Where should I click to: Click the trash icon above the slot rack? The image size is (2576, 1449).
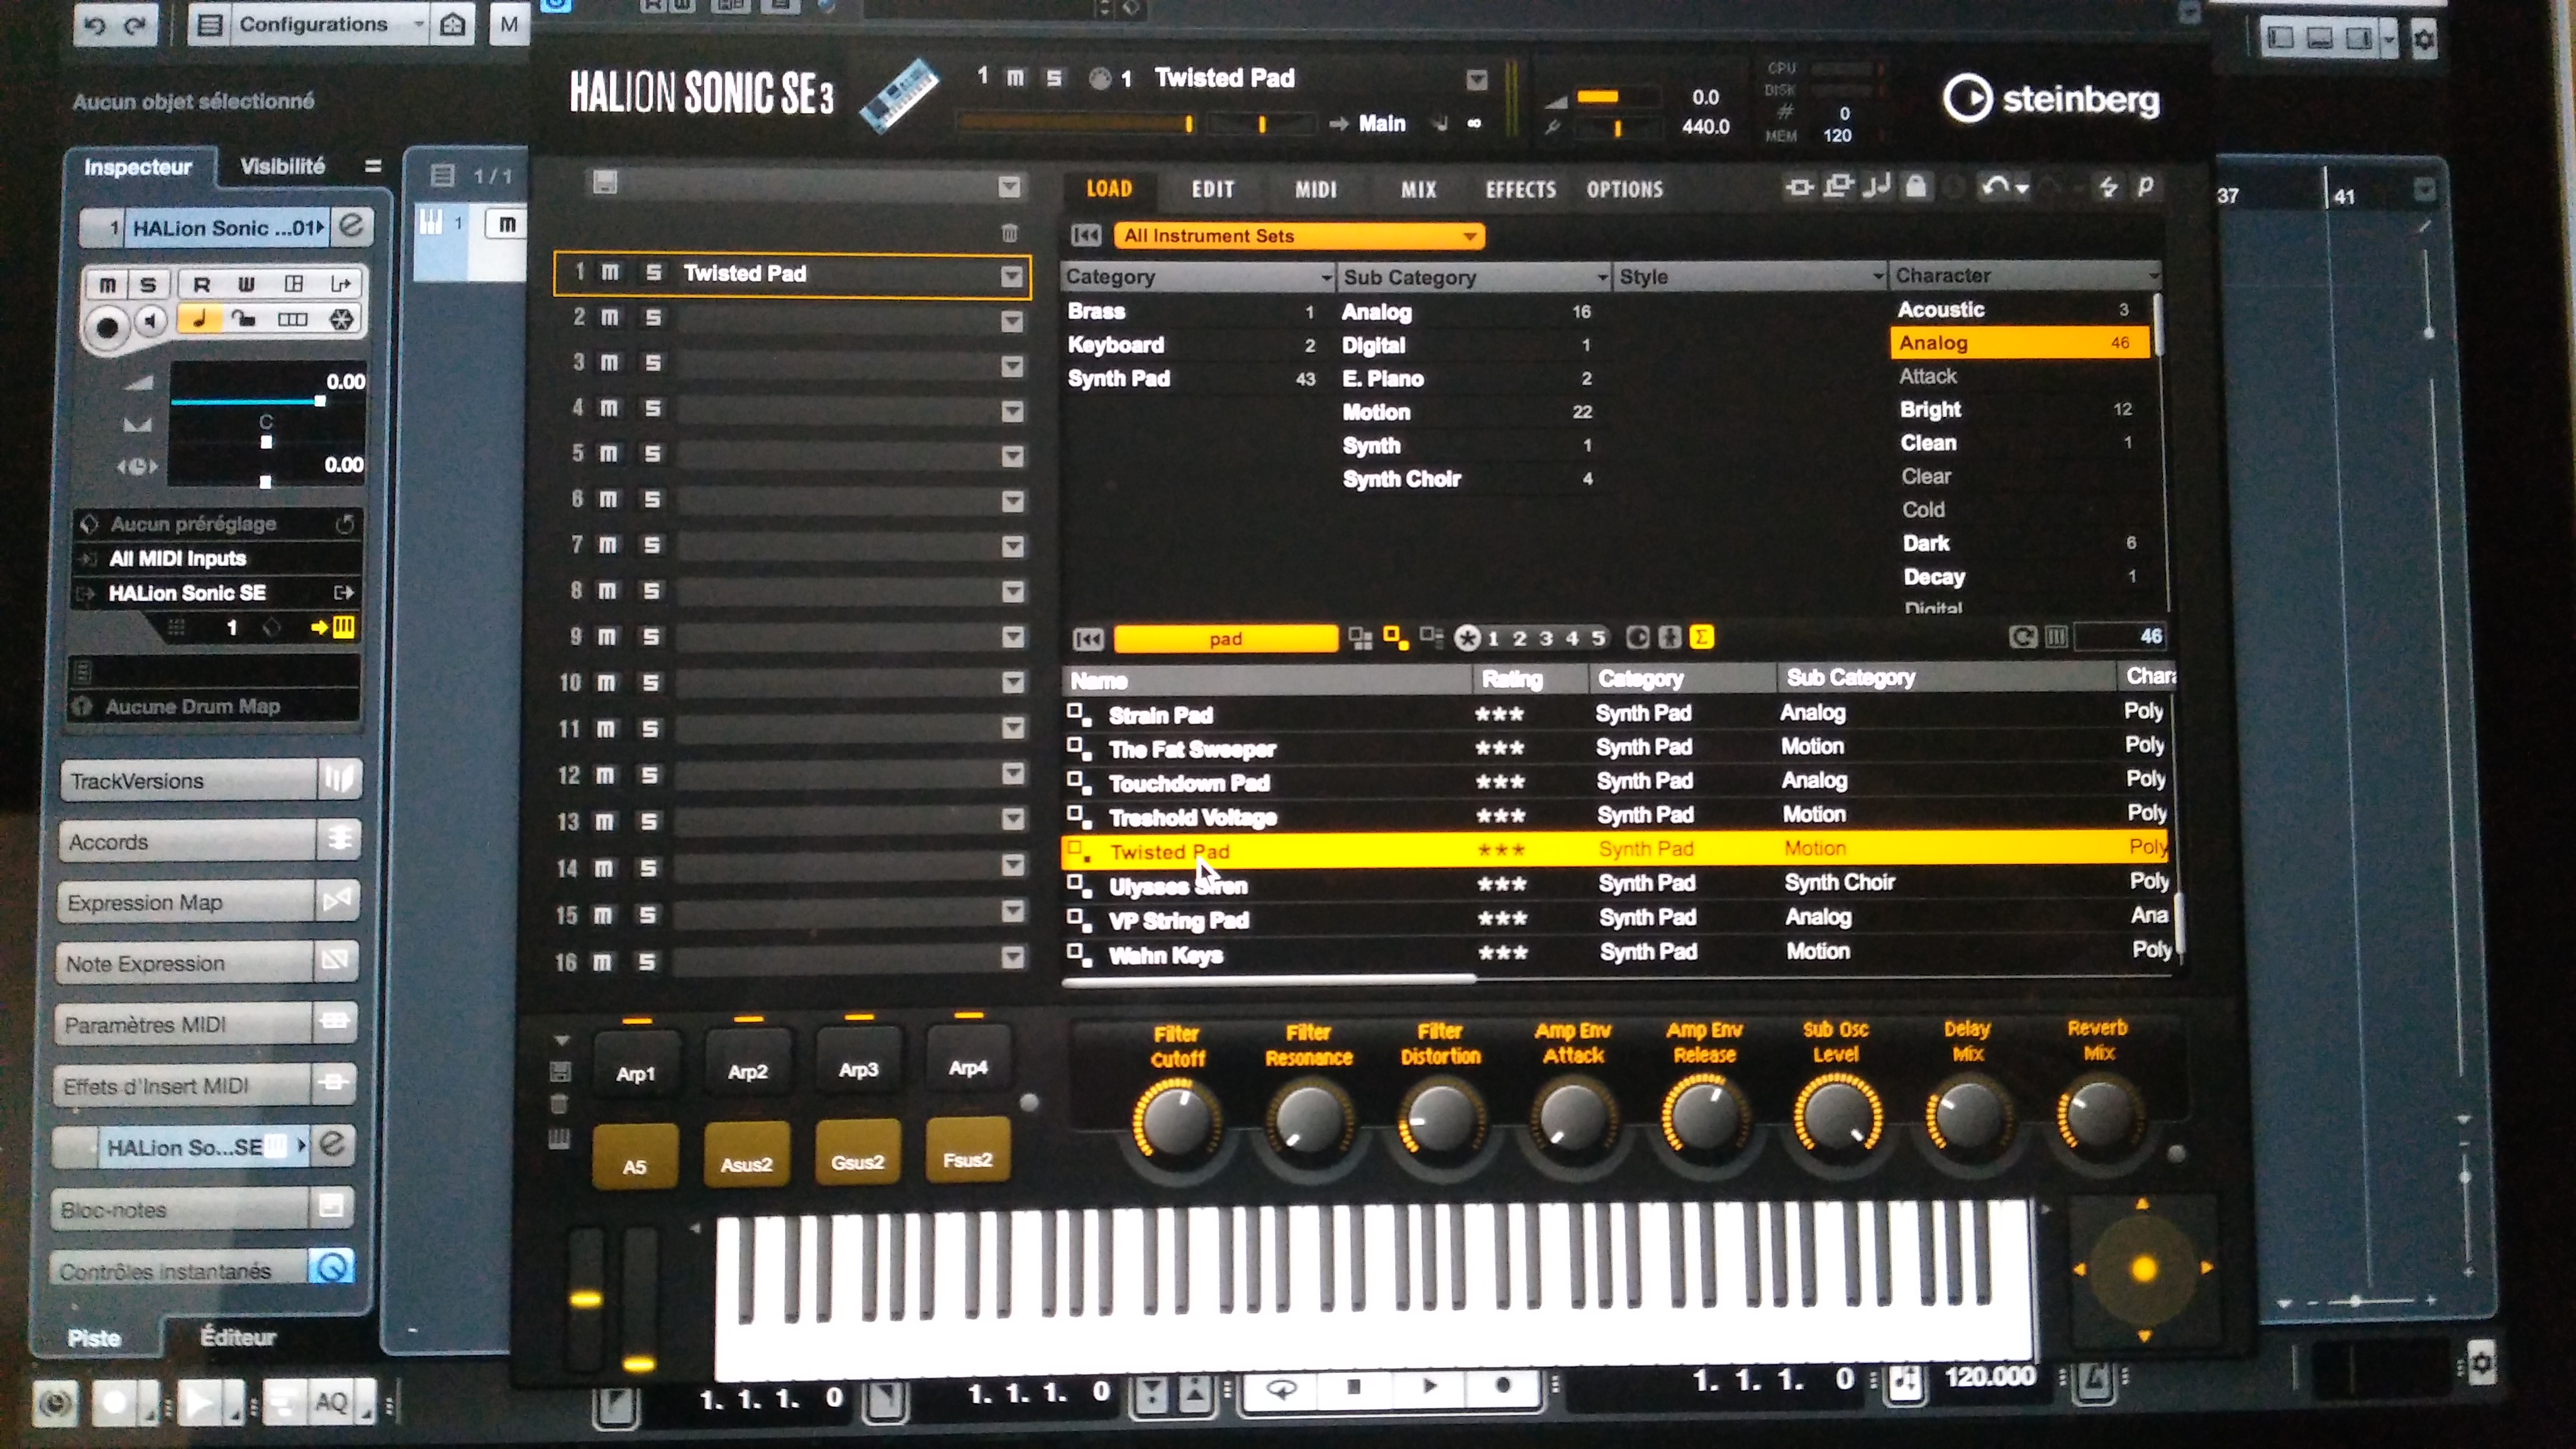click(1009, 233)
